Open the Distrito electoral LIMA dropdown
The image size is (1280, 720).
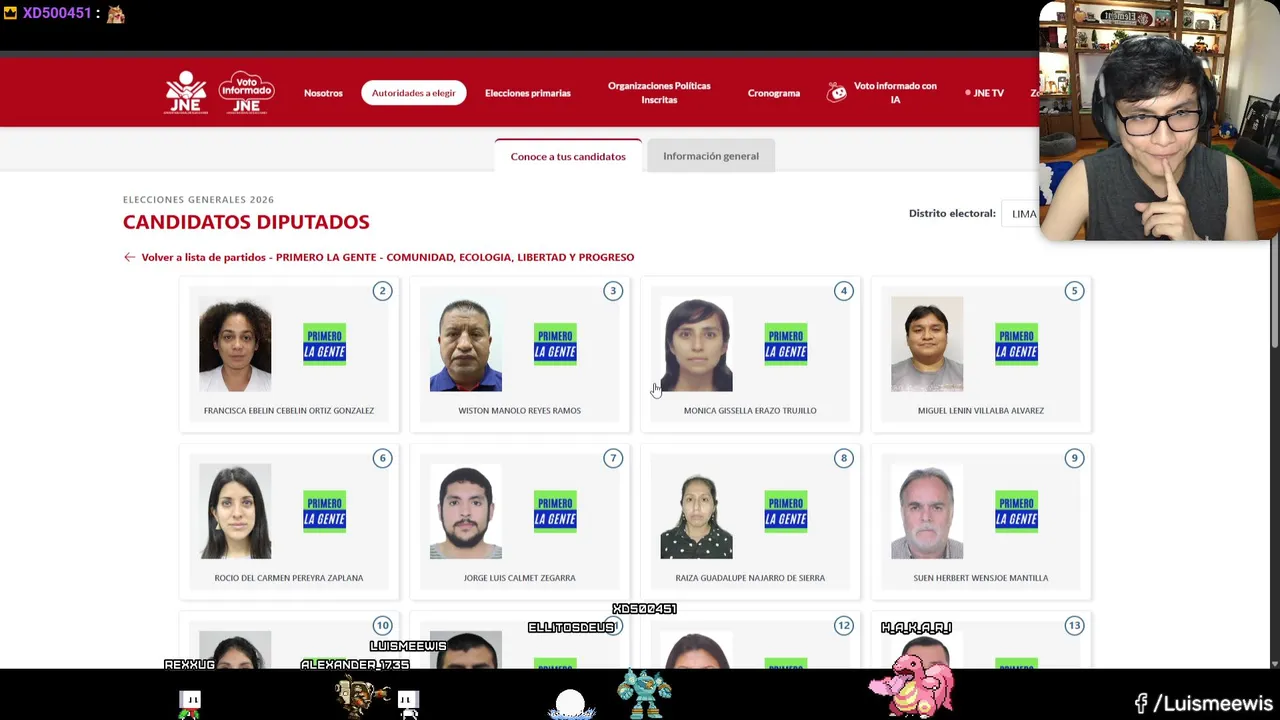1020,213
